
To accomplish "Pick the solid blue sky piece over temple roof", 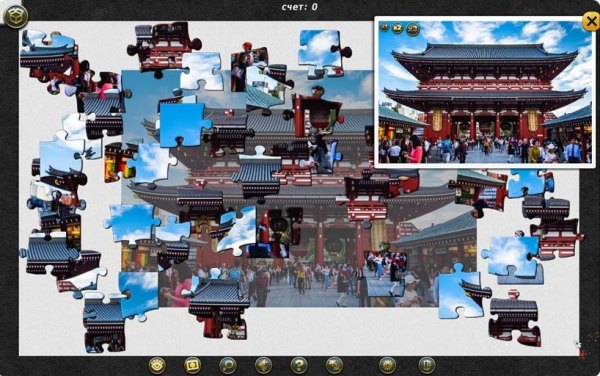I will pos(182,125).
